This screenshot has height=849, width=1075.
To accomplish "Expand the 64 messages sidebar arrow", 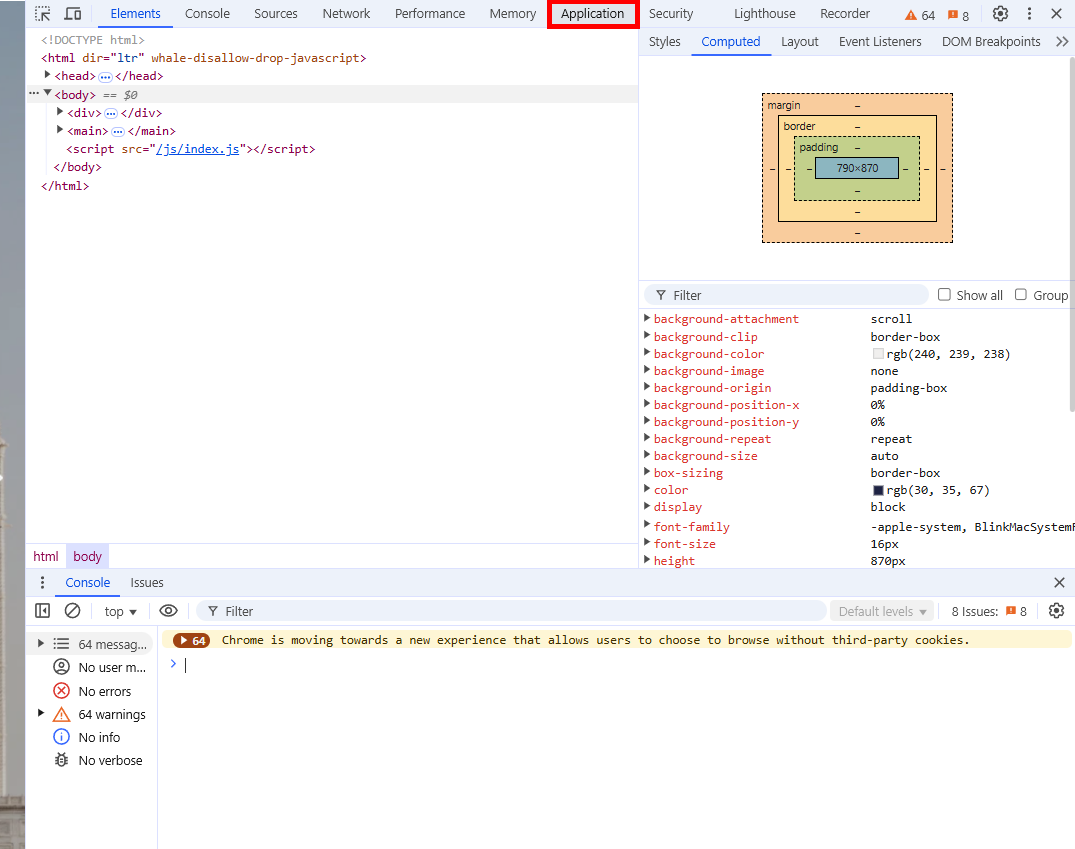I will [x=40, y=643].
